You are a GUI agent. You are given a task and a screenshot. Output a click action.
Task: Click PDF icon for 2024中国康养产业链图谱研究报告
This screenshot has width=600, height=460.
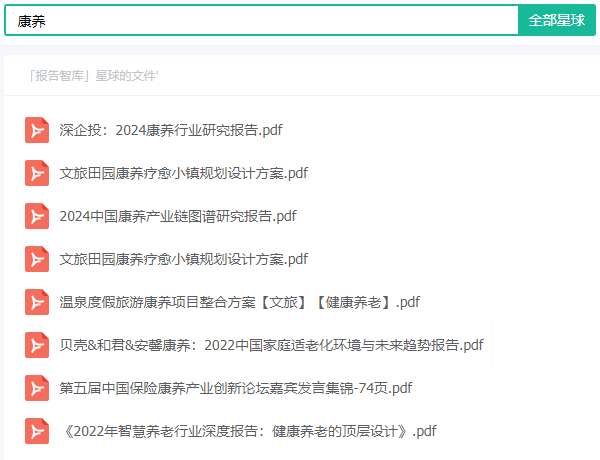tap(37, 216)
